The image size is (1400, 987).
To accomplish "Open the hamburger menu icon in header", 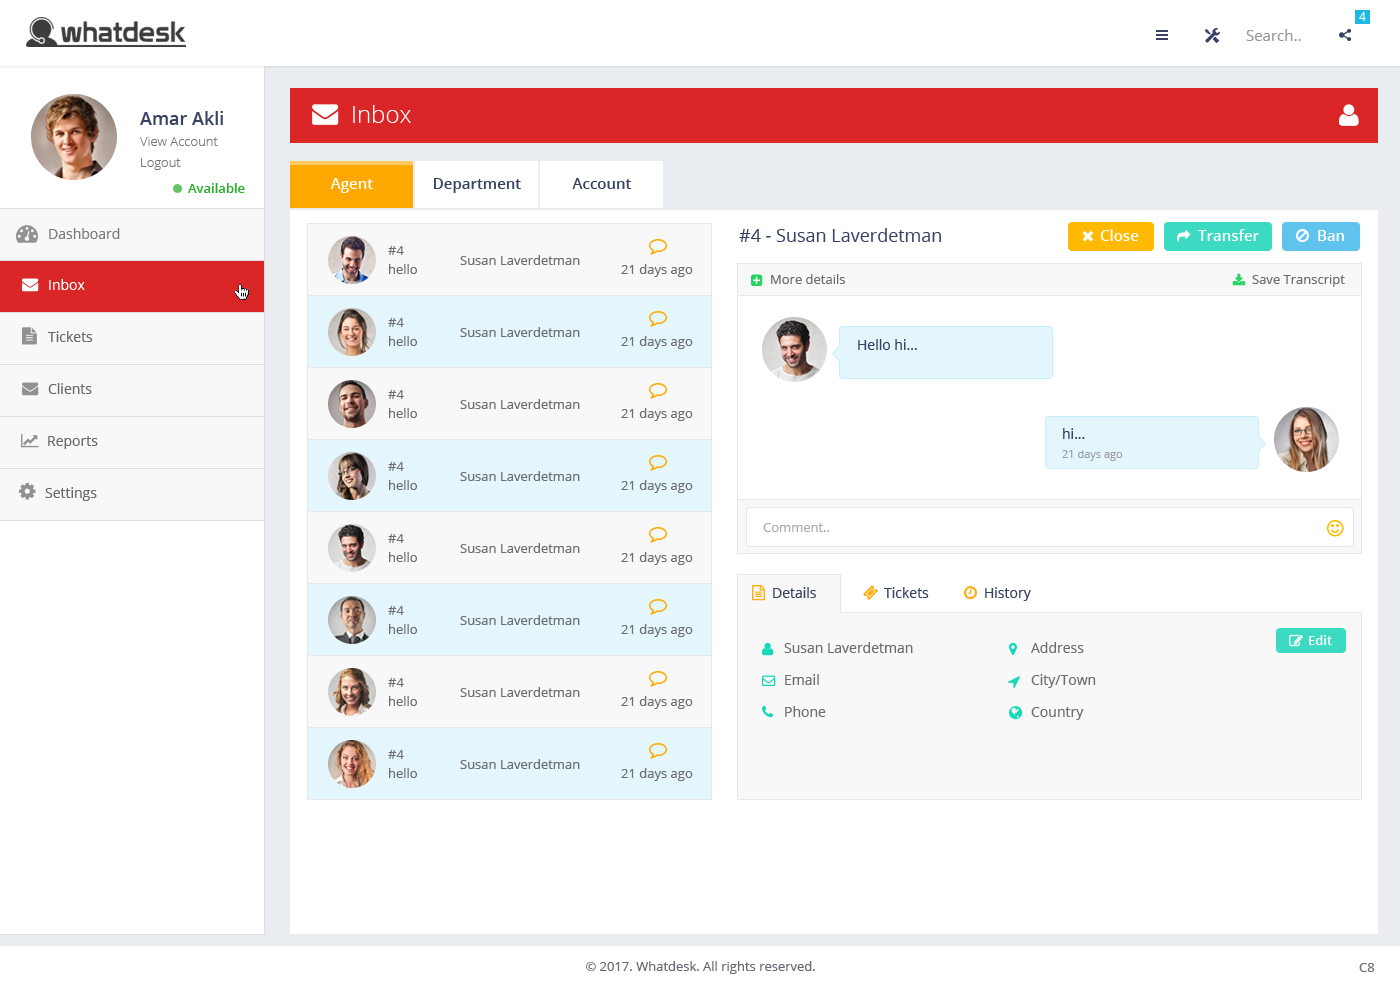I will tap(1161, 36).
